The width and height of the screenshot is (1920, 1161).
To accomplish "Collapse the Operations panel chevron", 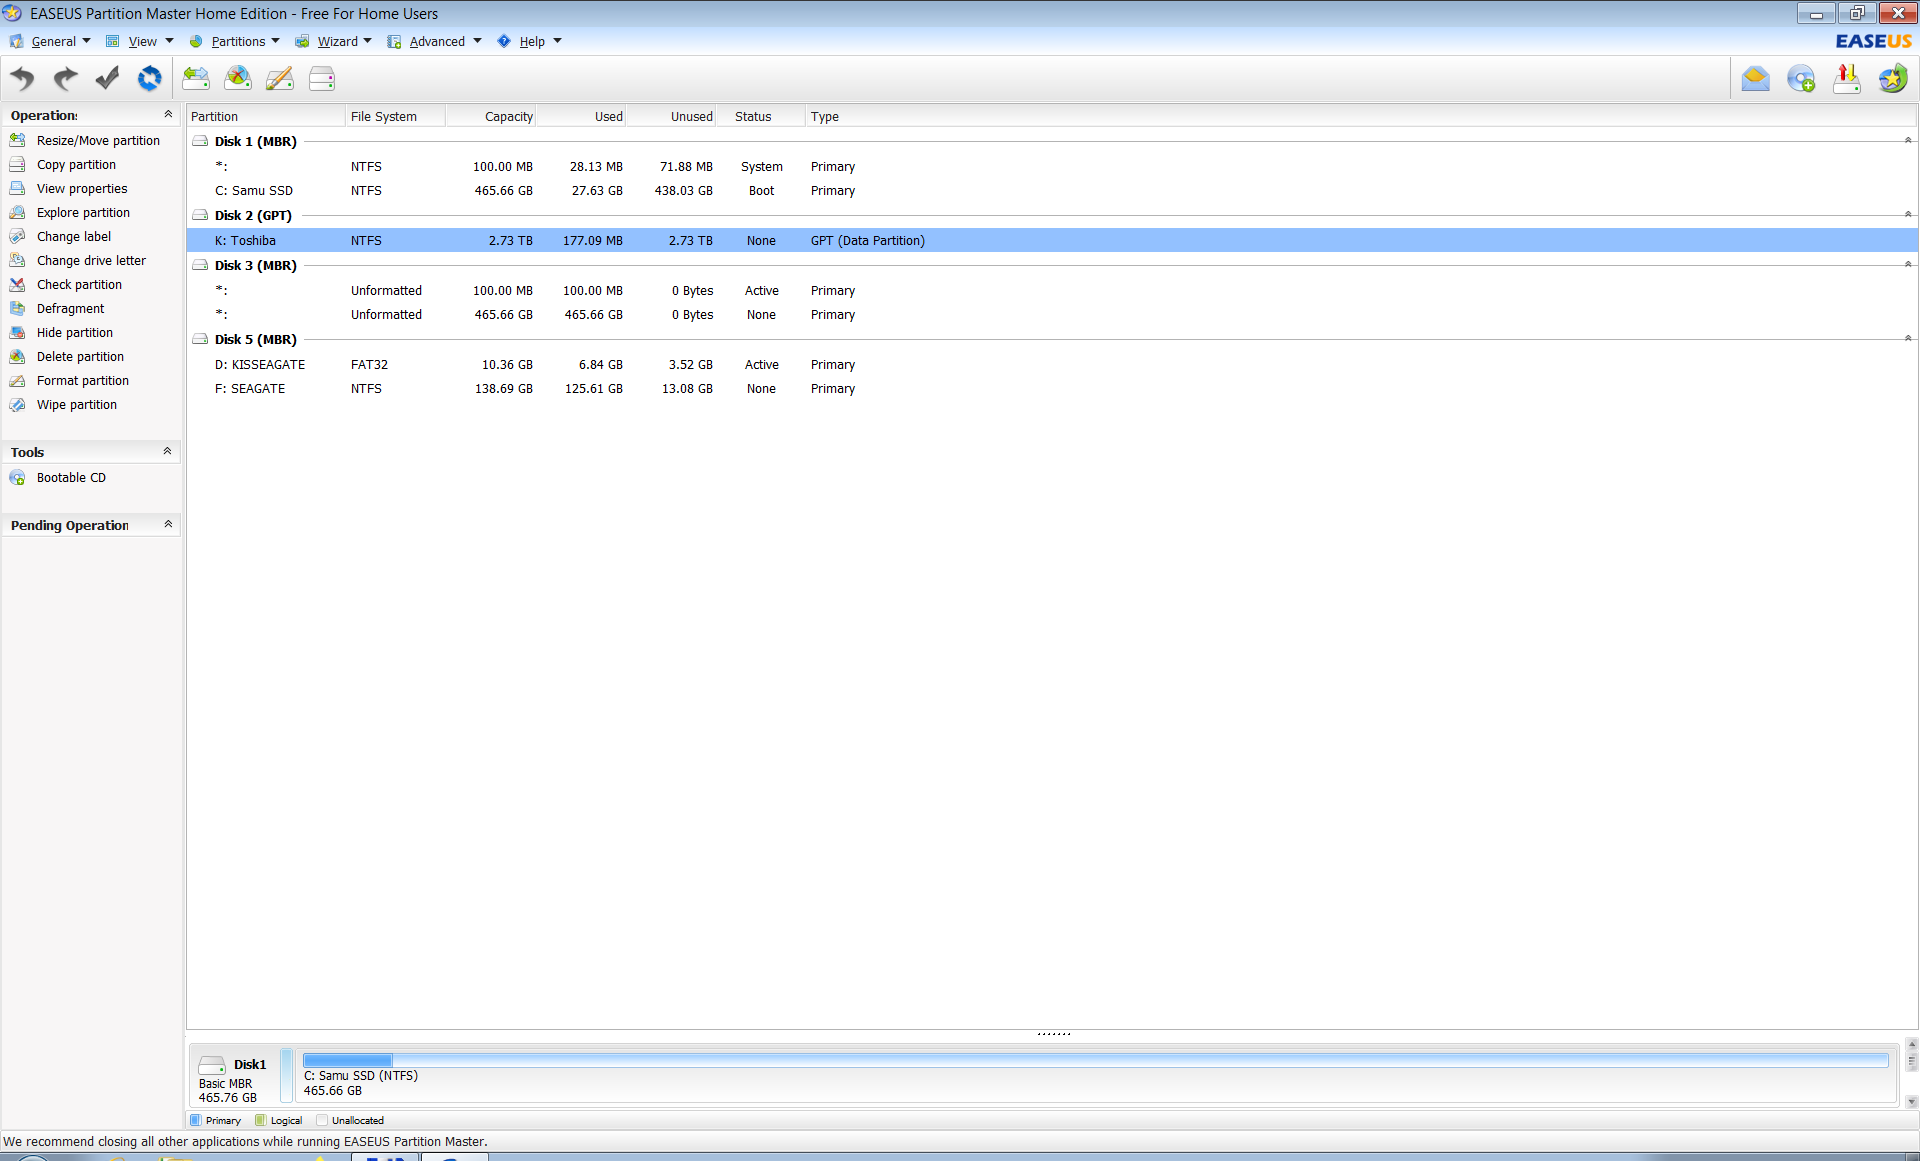I will point(168,114).
